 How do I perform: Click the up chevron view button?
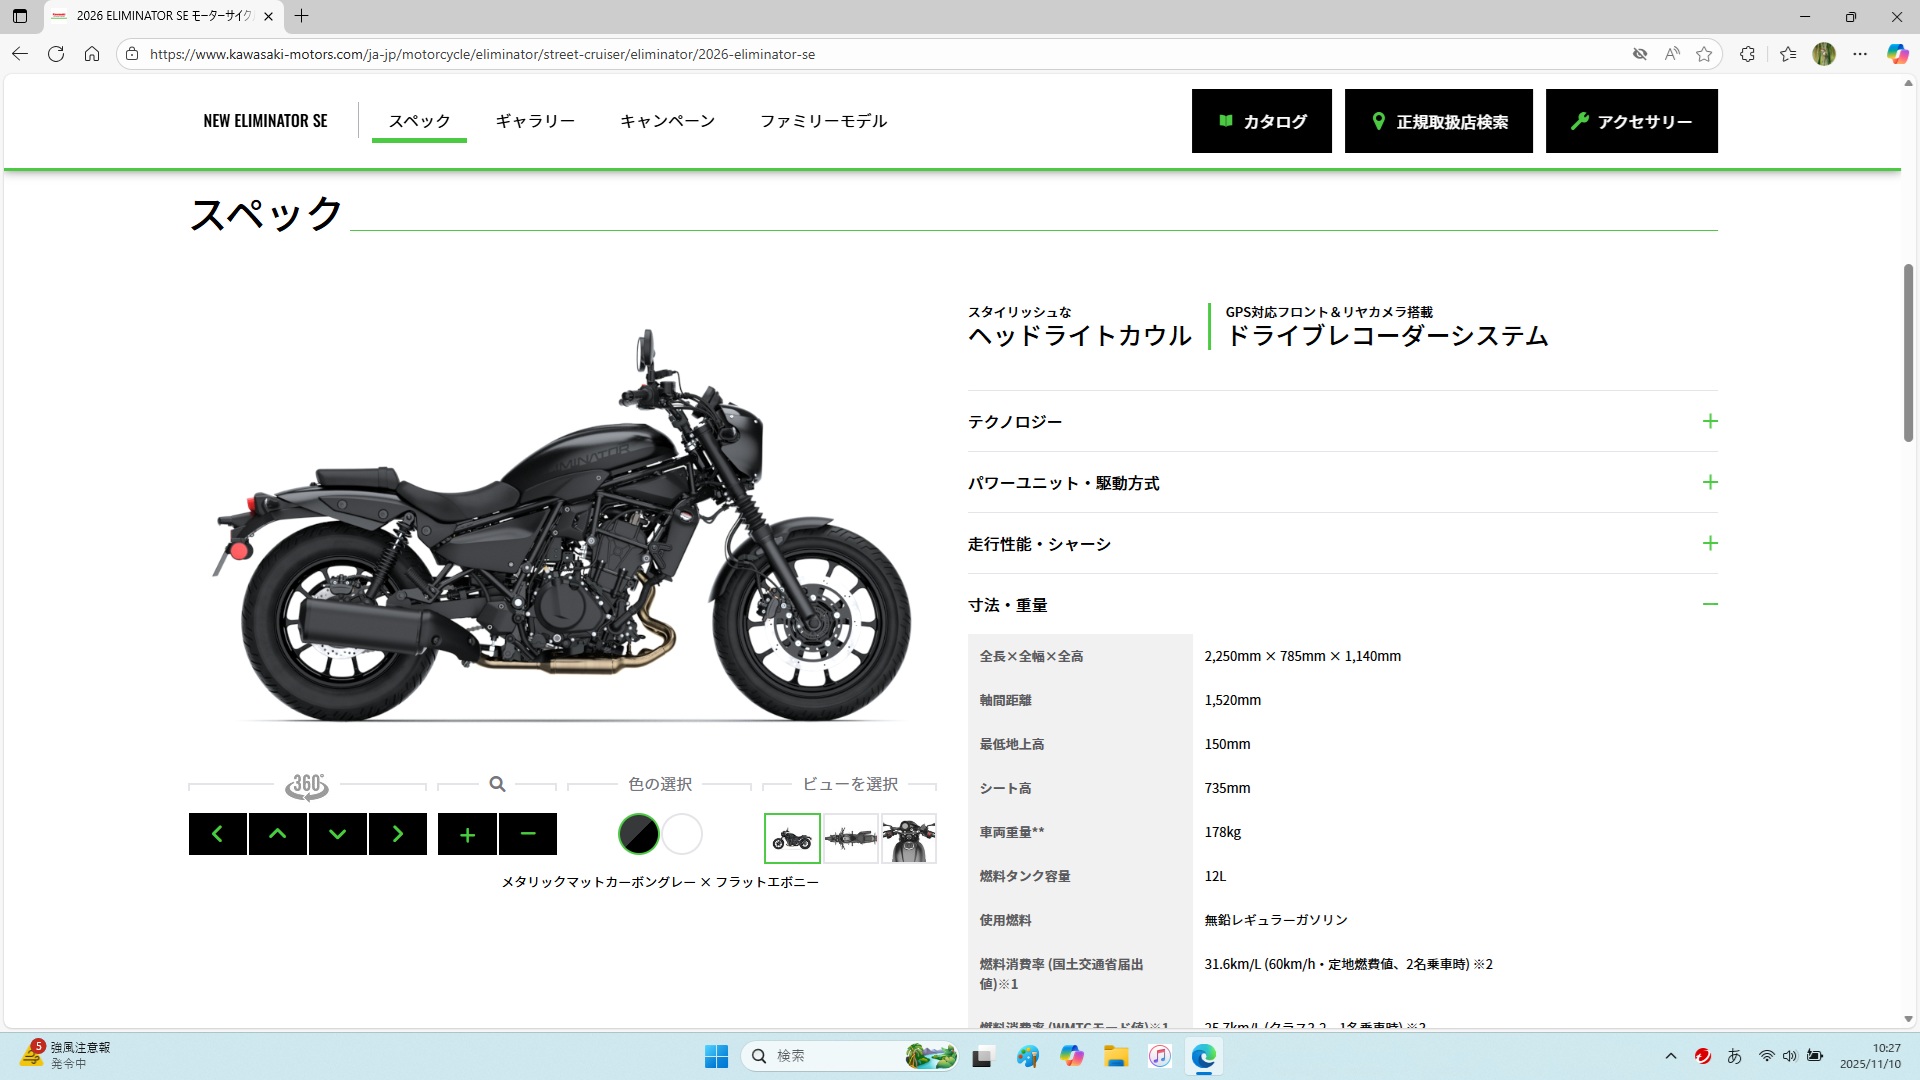(277, 834)
